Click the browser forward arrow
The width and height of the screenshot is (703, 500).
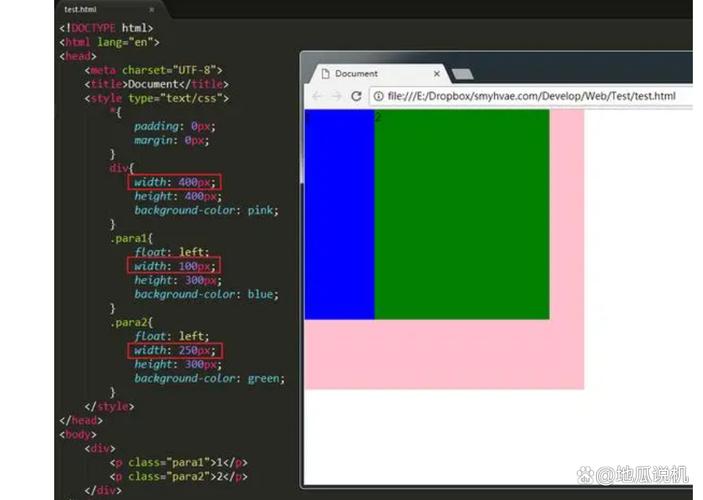coord(336,96)
